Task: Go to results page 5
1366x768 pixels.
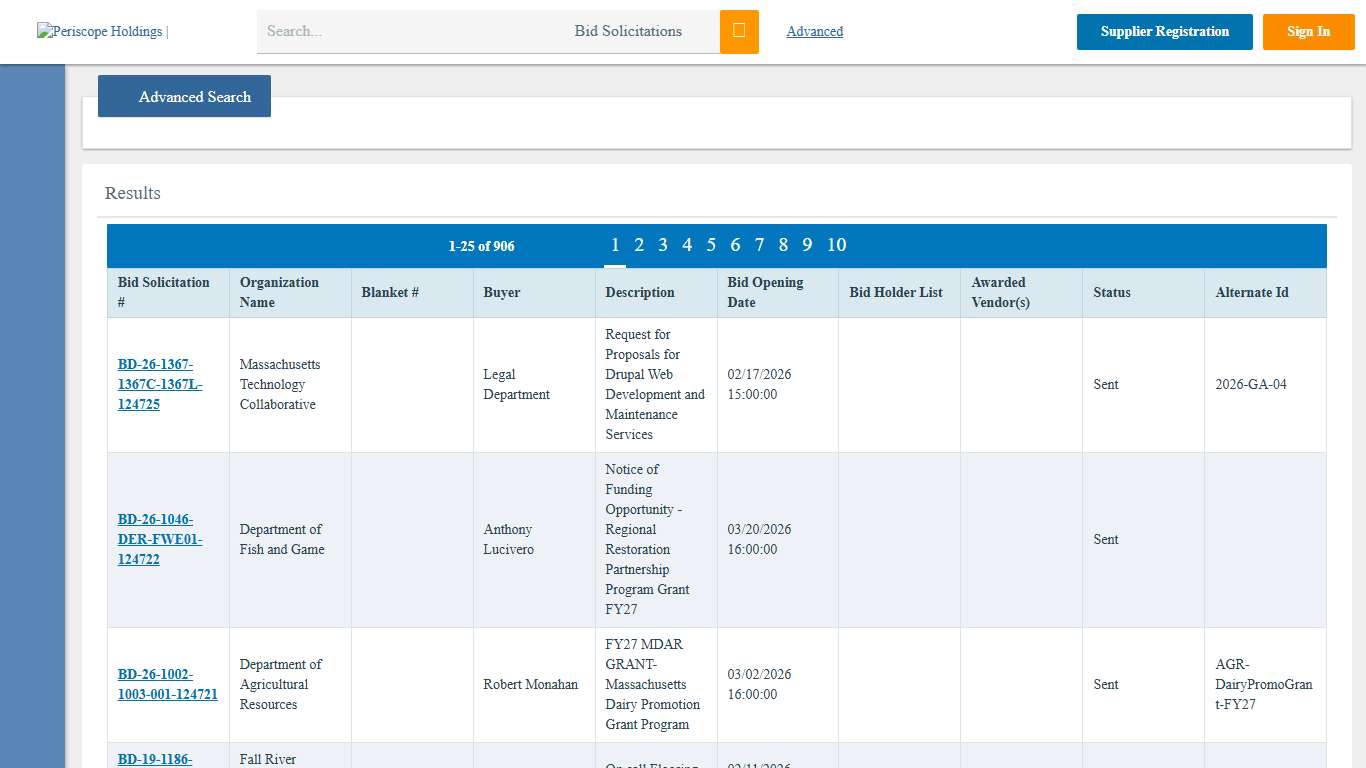Action: (711, 245)
